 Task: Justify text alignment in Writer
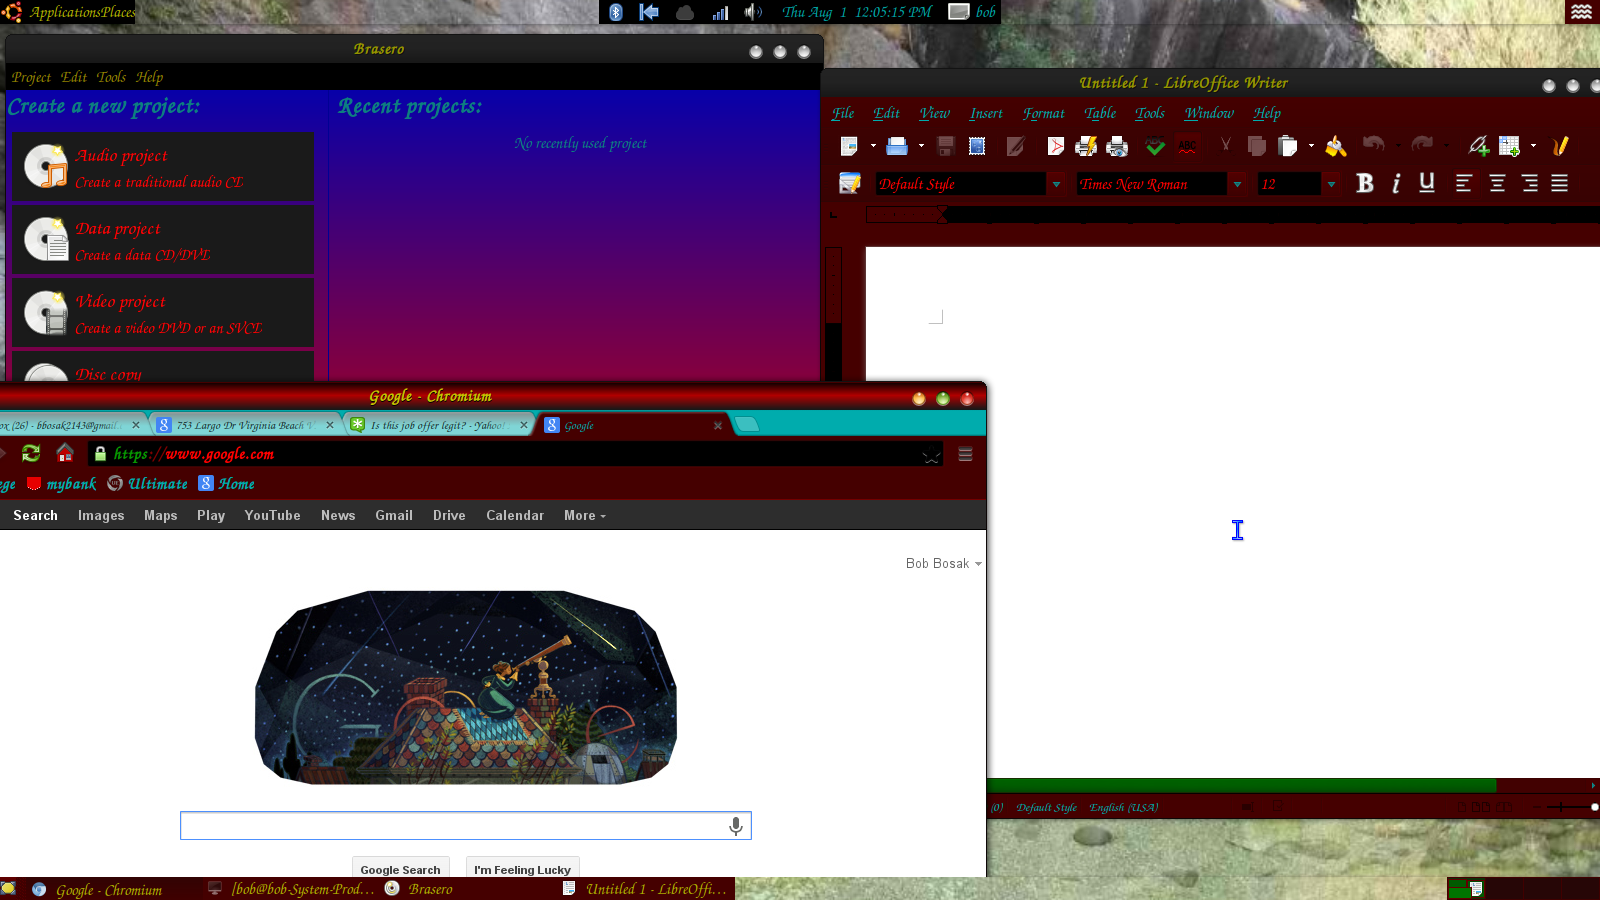point(1560,183)
